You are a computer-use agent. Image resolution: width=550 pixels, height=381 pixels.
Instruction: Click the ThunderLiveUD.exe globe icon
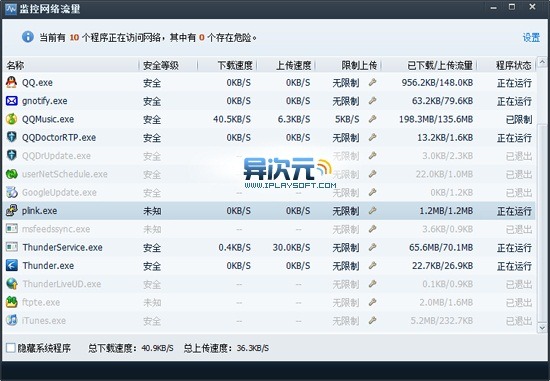12,283
